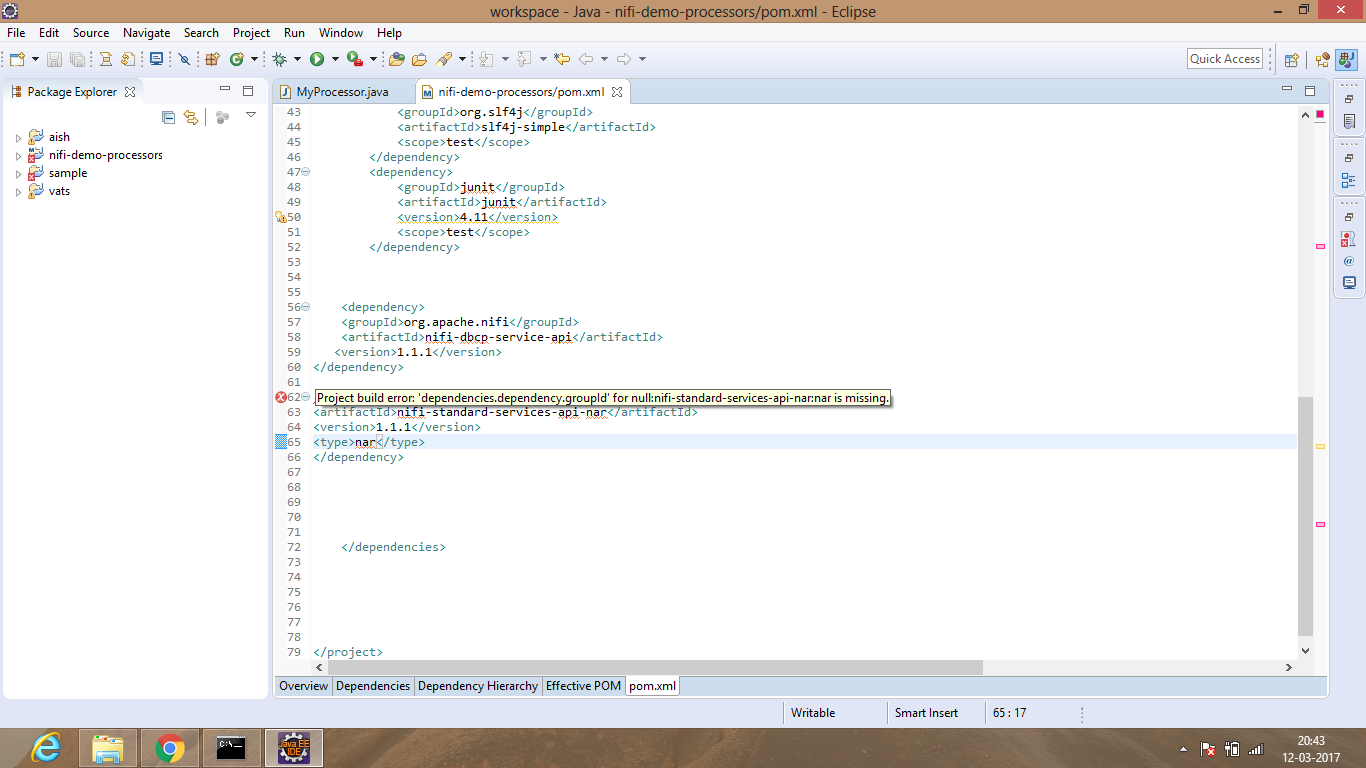The width and height of the screenshot is (1366, 768).
Task: Click the Save disk icon in toolbar
Action: coord(54,60)
